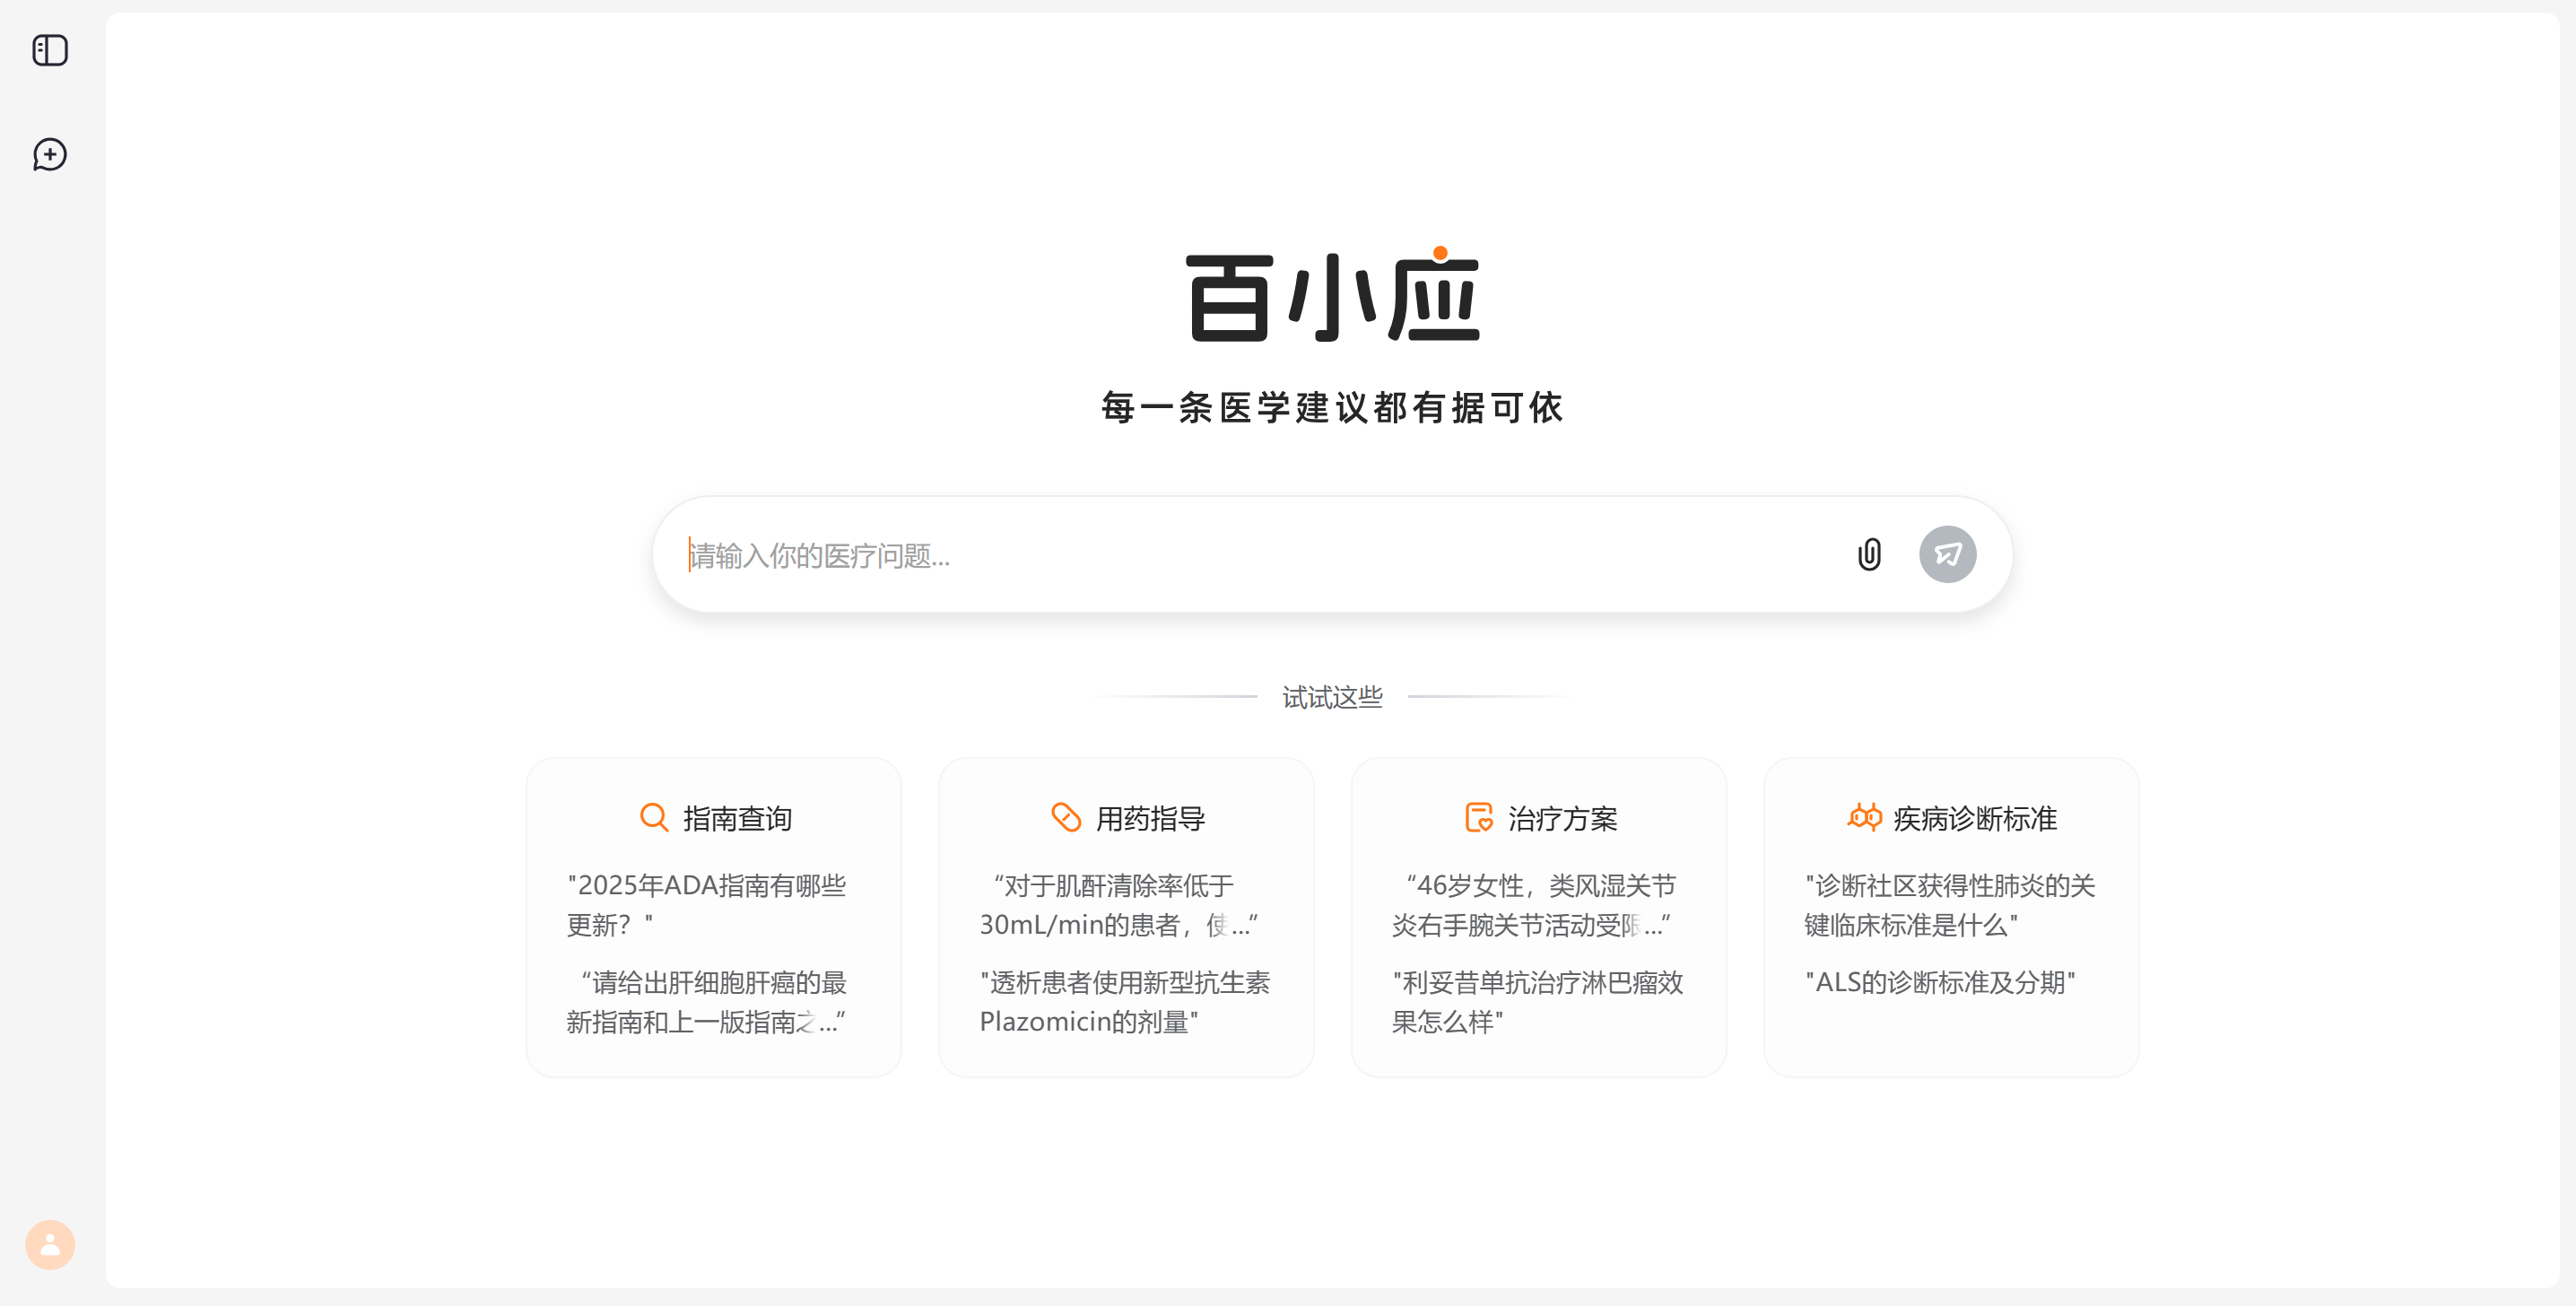Viewport: 2576px width, 1306px height.
Task: Open the 指南查询 category heading
Action: 737,819
